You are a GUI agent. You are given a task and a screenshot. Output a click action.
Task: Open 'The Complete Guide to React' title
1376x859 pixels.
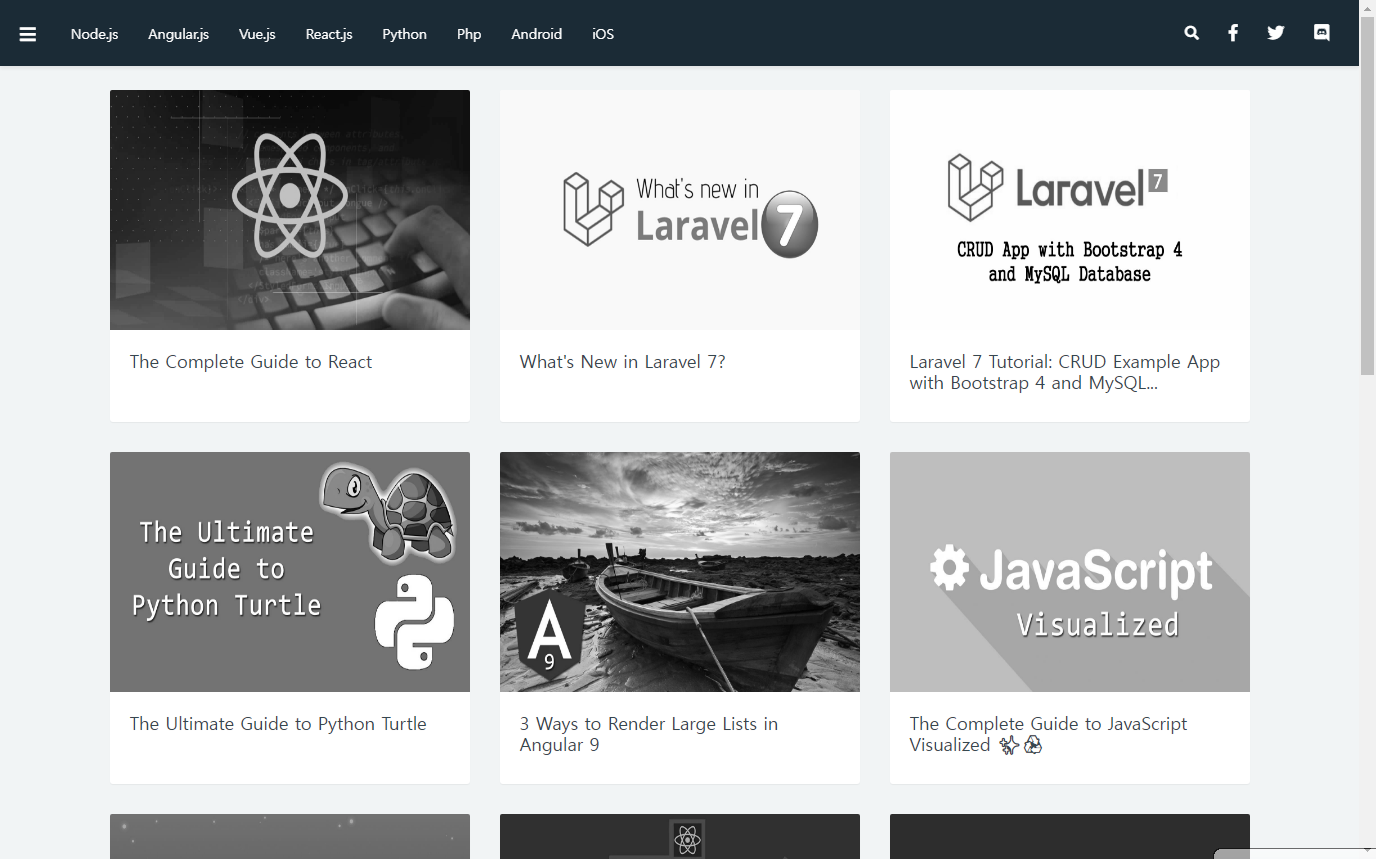click(251, 362)
